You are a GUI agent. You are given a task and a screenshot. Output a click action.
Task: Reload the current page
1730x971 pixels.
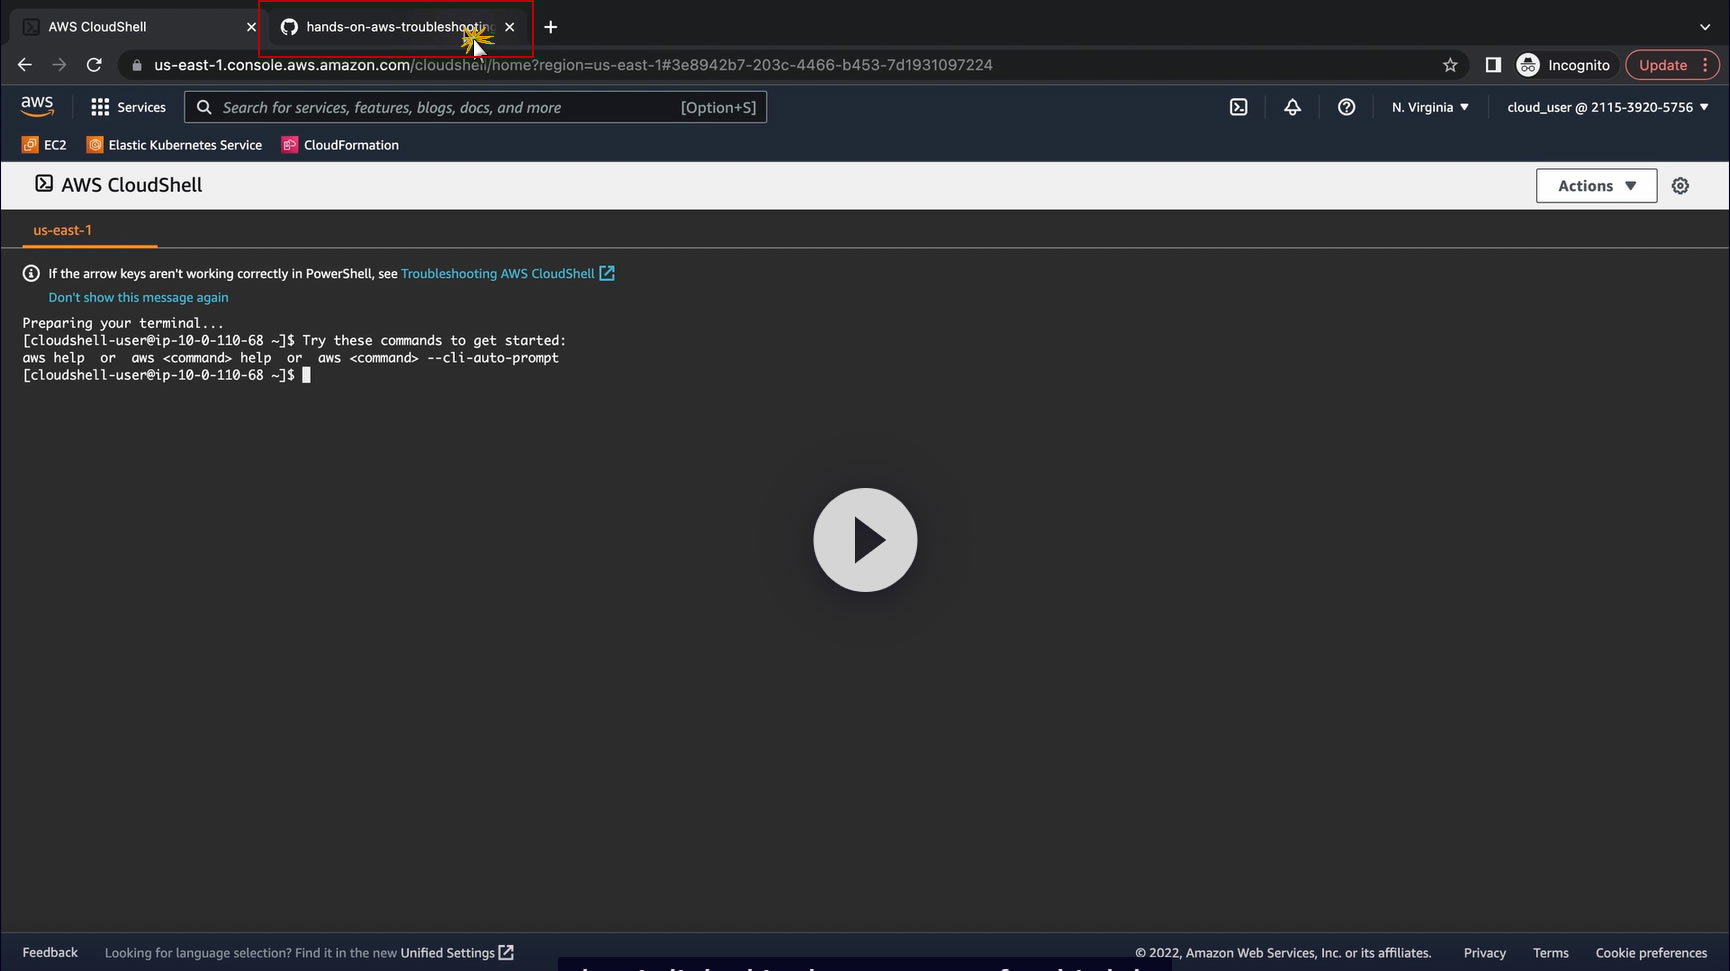click(x=94, y=65)
